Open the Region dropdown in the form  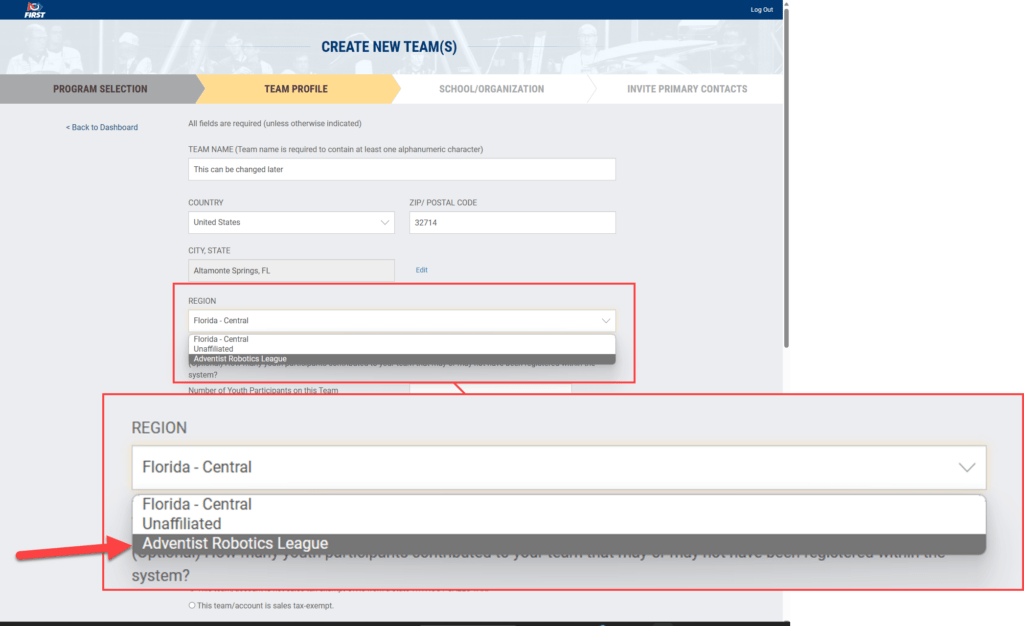click(402, 321)
